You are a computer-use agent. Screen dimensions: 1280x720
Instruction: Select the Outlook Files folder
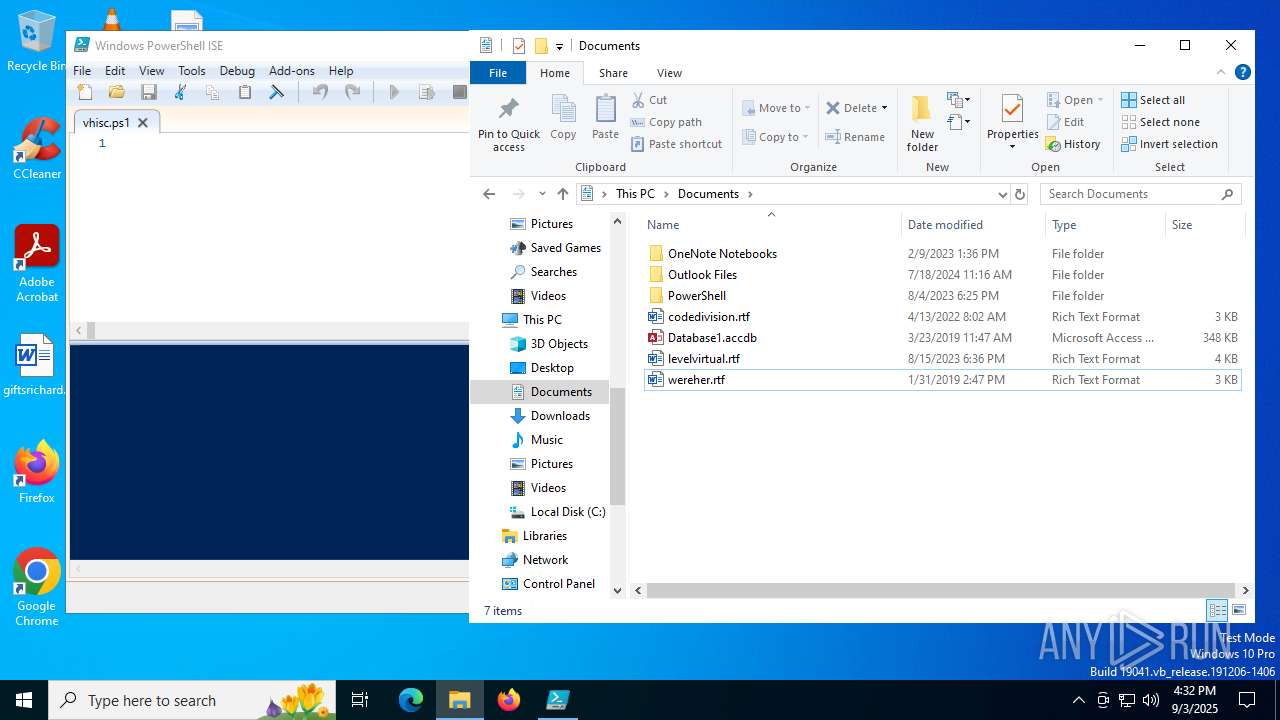coord(702,275)
